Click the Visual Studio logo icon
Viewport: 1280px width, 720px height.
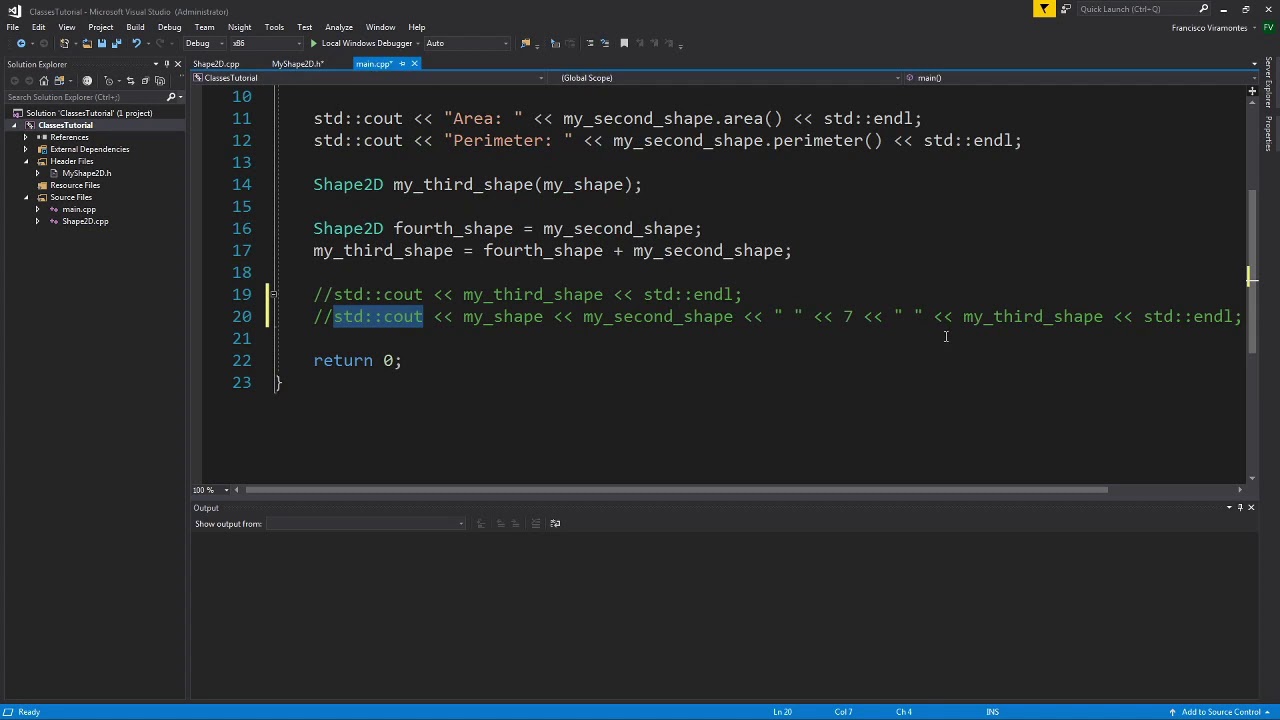click(14, 11)
